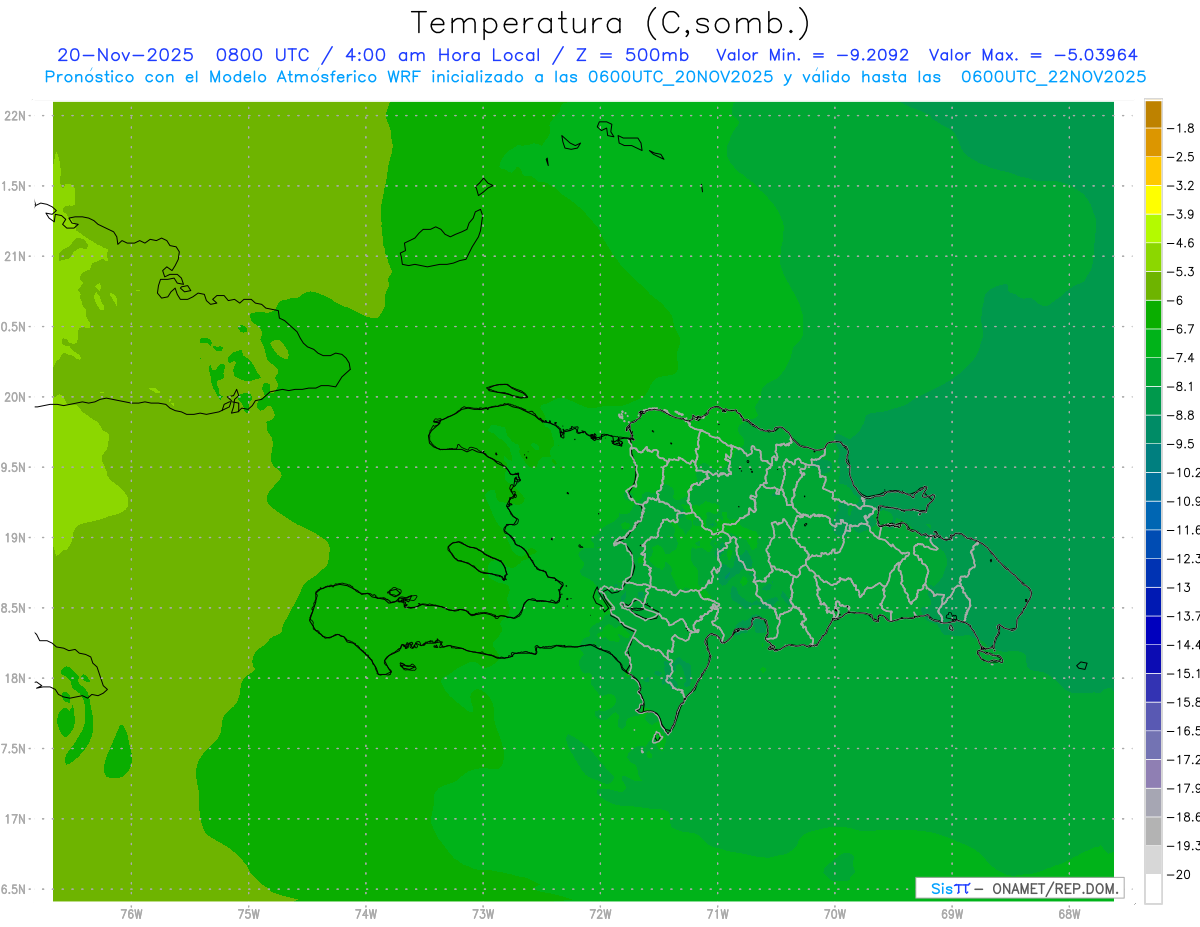Click latitude label '22N'
Screen dimensions: 1200x927
[14, 116]
